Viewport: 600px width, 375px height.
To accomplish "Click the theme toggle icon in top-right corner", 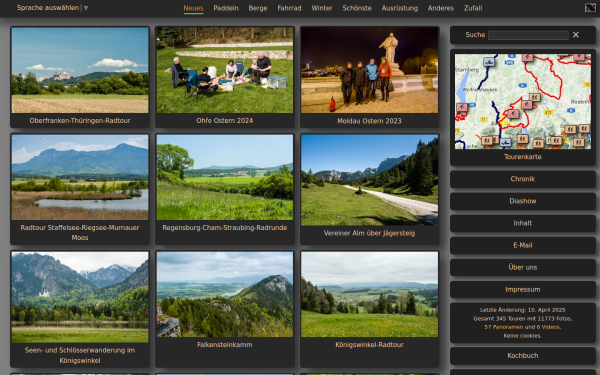I will (x=590, y=8).
